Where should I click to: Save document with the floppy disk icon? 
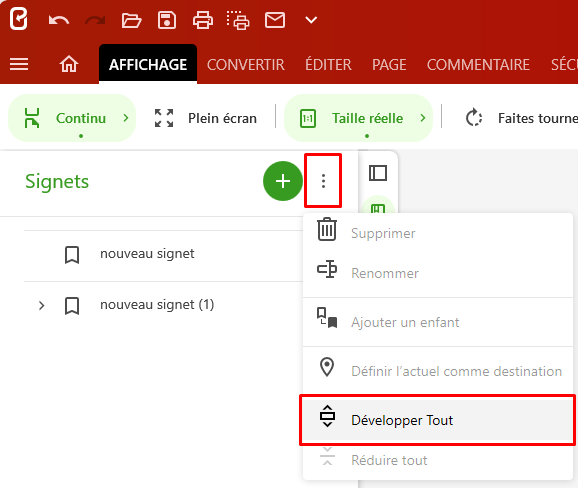click(x=167, y=20)
